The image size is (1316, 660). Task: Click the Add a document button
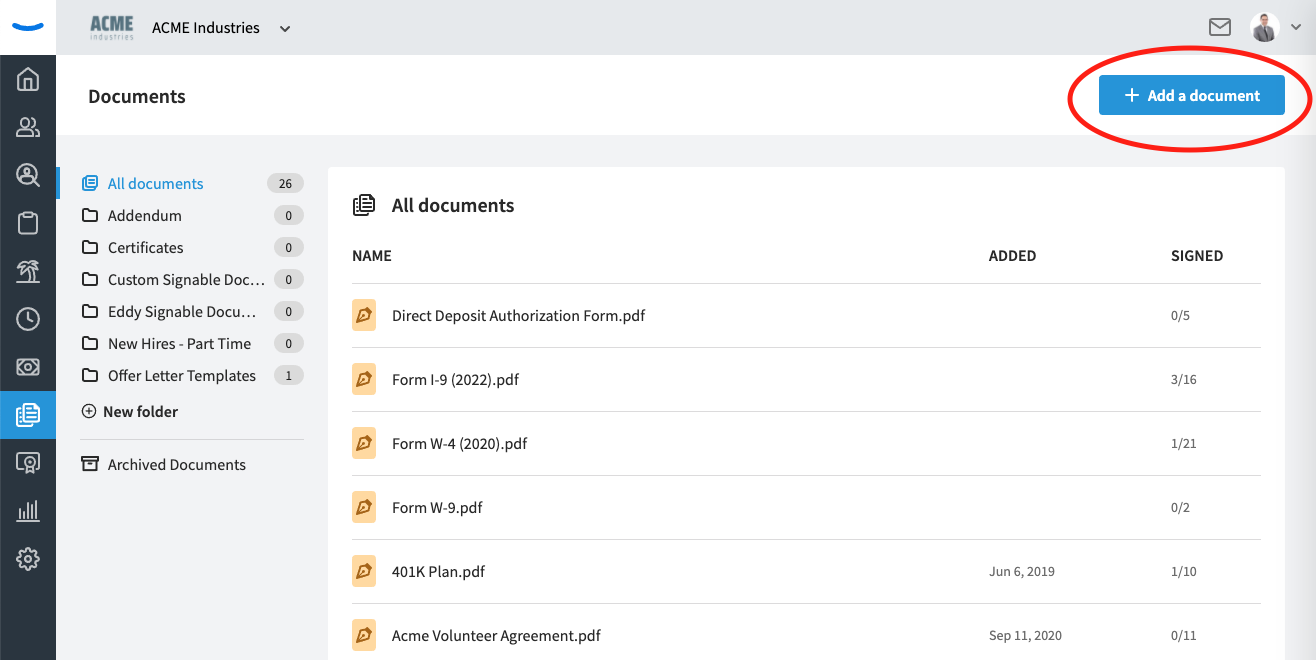click(x=1191, y=94)
